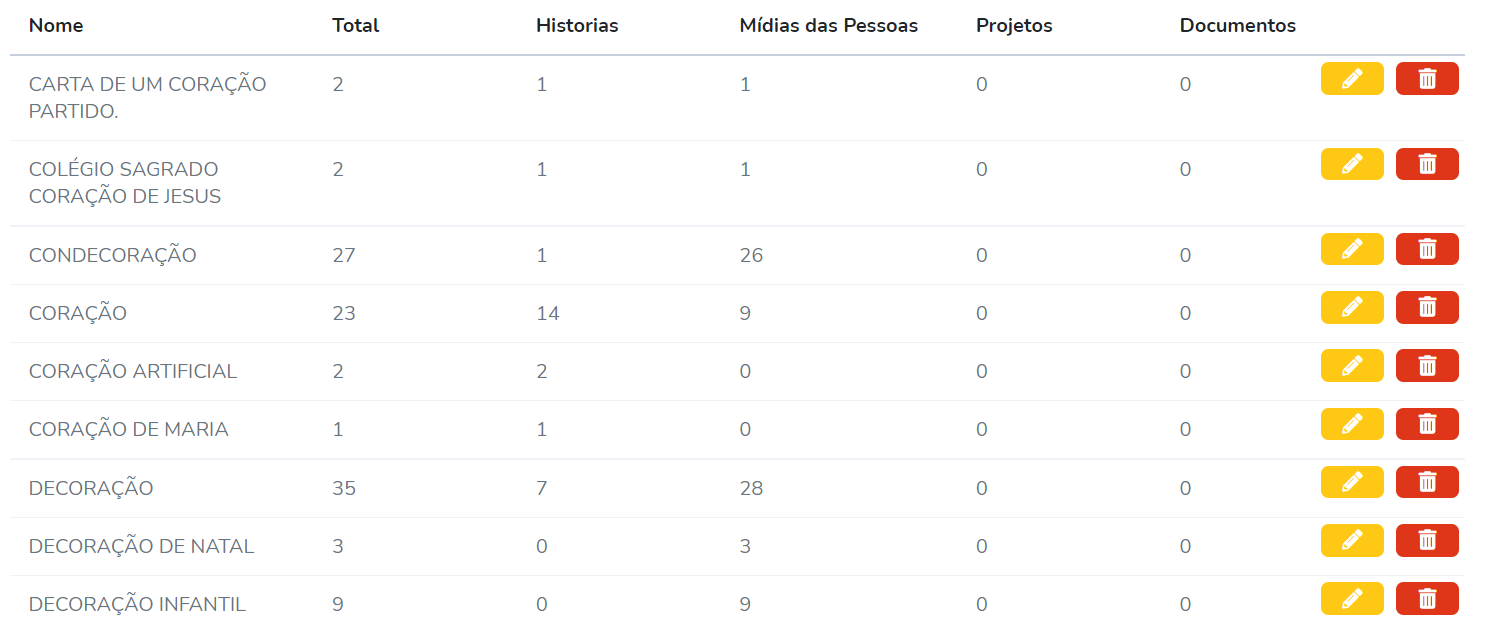Screen dimensions: 1486x632
Task: Edit the CORAÇÃO tag row
Action: click(x=1352, y=308)
